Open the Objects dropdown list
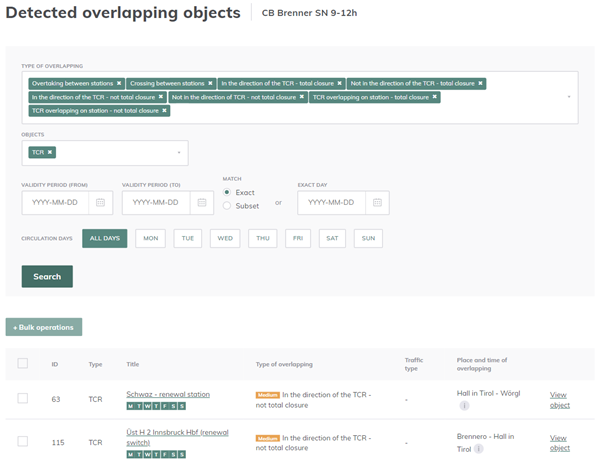The width and height of the screenshot is (605, 461). click(x=178, y=152)
